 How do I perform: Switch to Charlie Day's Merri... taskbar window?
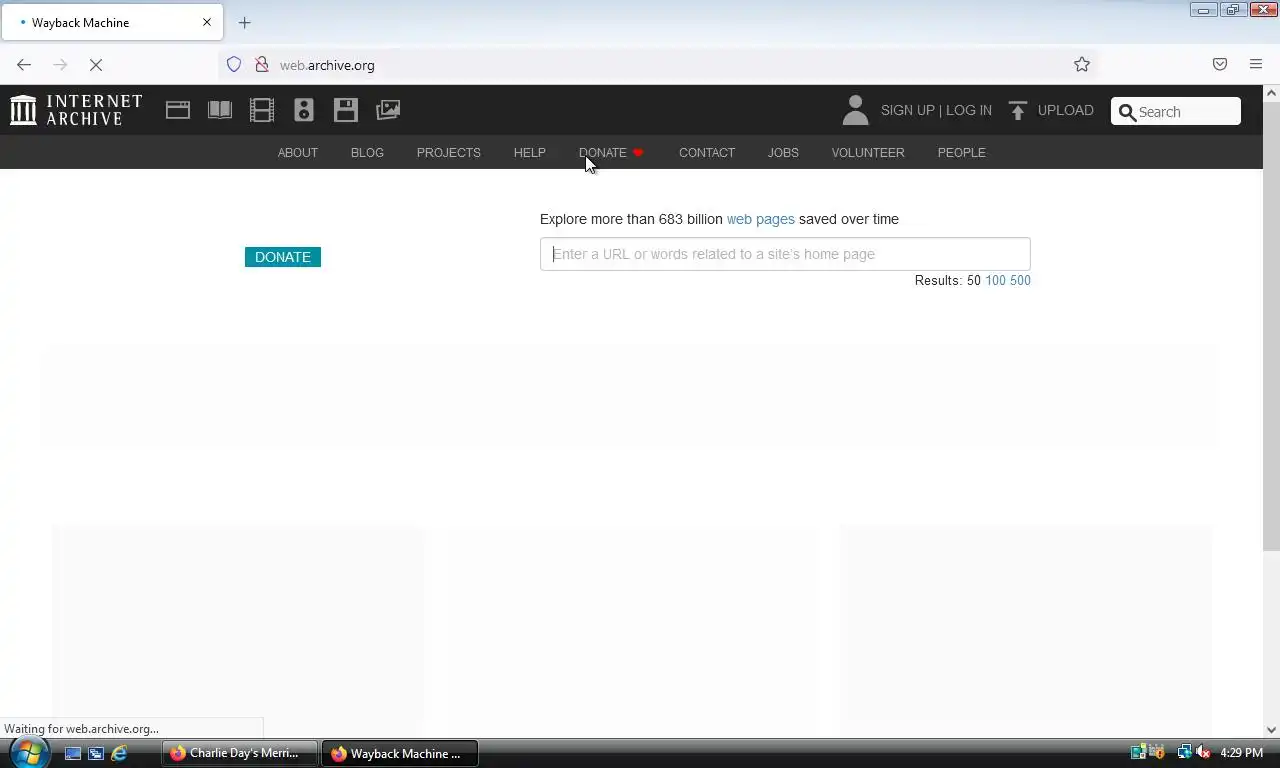click(x=240, y=753)
